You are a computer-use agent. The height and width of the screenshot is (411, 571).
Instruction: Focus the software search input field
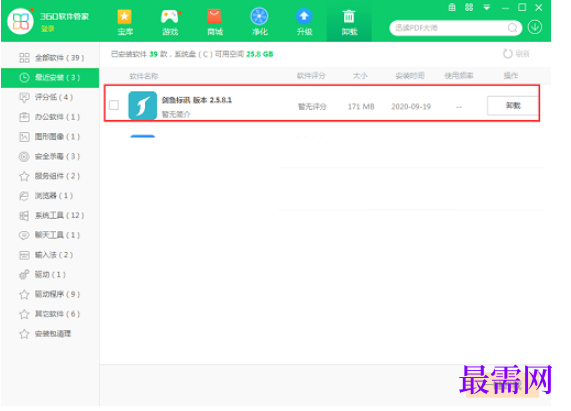coord(450,28)
